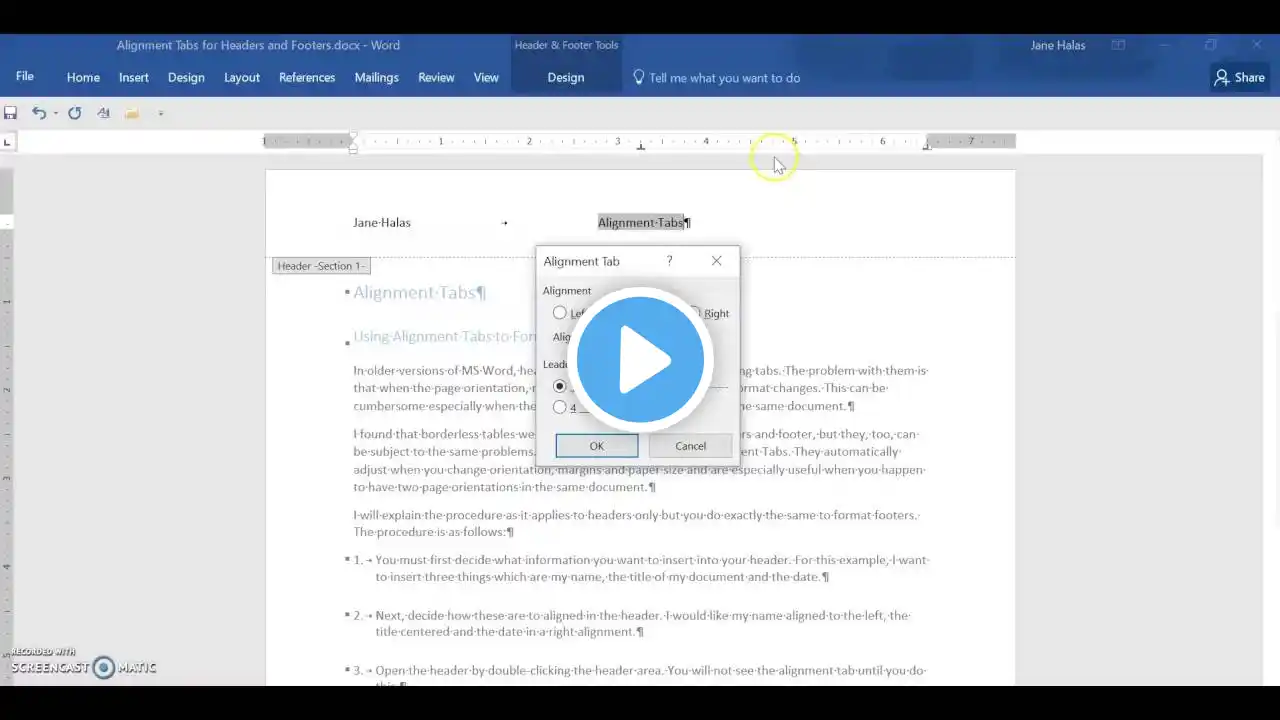
Task: Click the text formatting icon in Quick Access Toolbar
Action: pos(103,113)
